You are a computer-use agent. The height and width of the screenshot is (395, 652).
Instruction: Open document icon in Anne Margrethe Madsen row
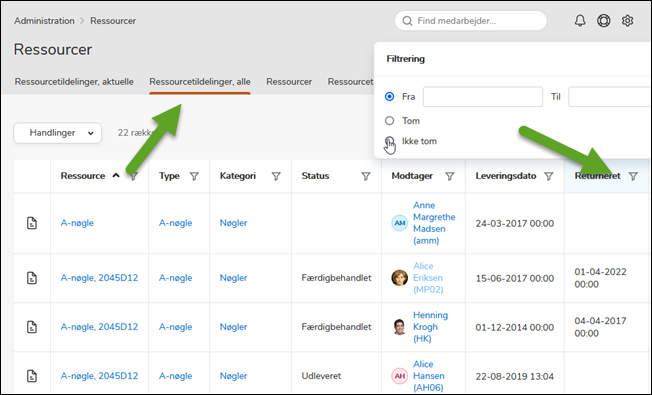click(32, 223)
